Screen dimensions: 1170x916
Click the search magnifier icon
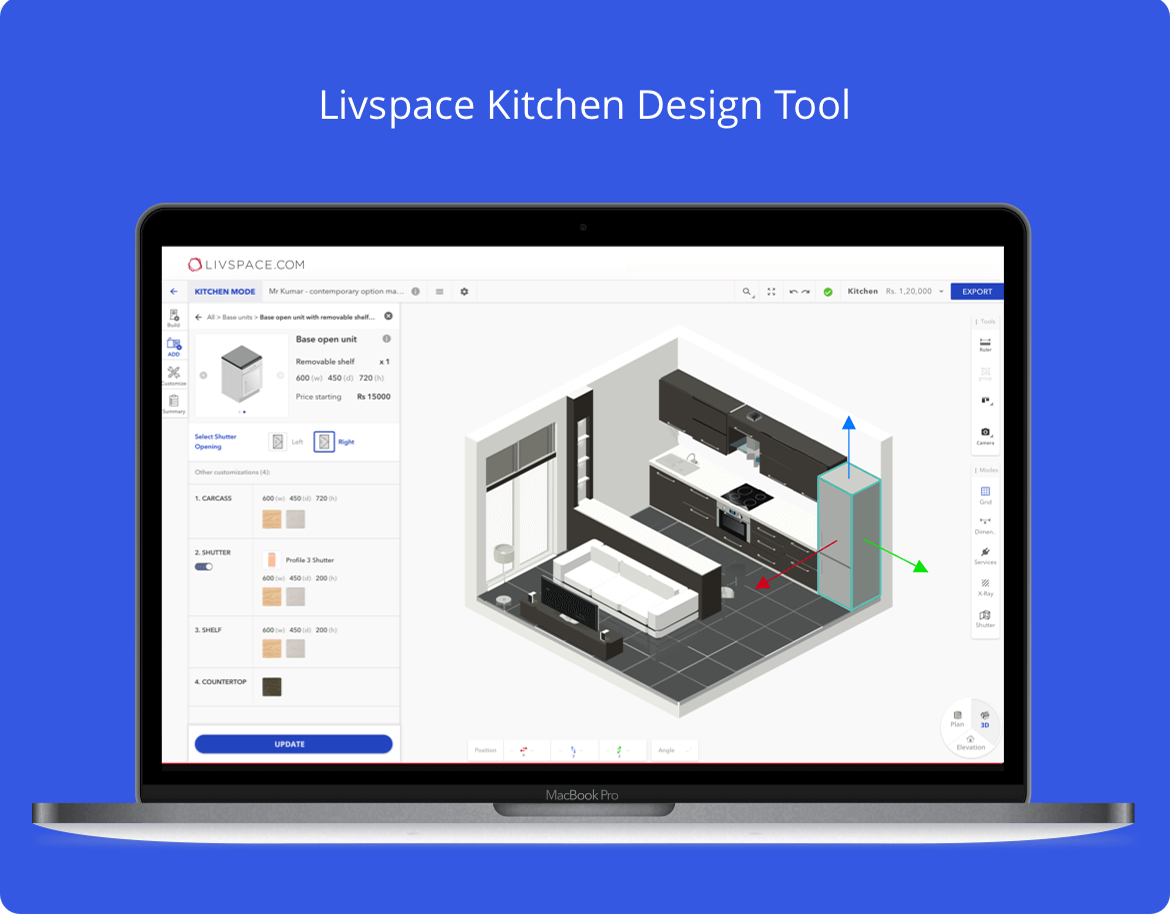746,292
